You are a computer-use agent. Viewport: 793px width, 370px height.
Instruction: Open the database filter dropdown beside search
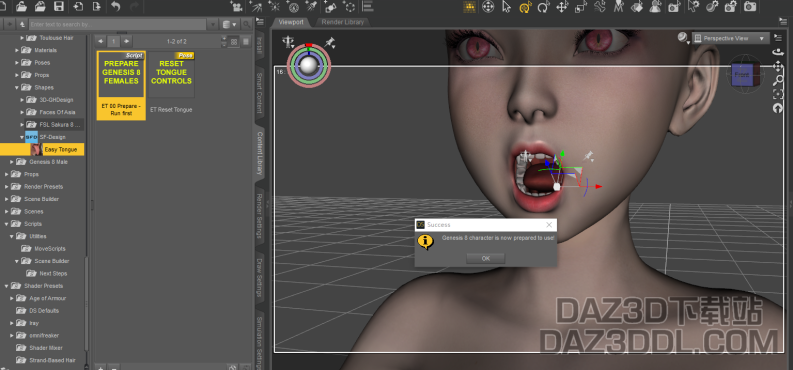point(229,24)
